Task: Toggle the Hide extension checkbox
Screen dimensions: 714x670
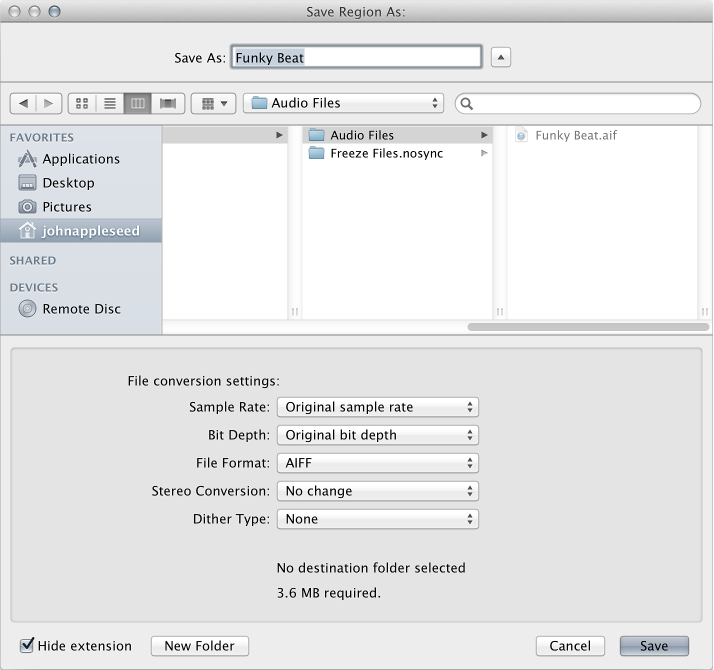Action: (27, 645)
